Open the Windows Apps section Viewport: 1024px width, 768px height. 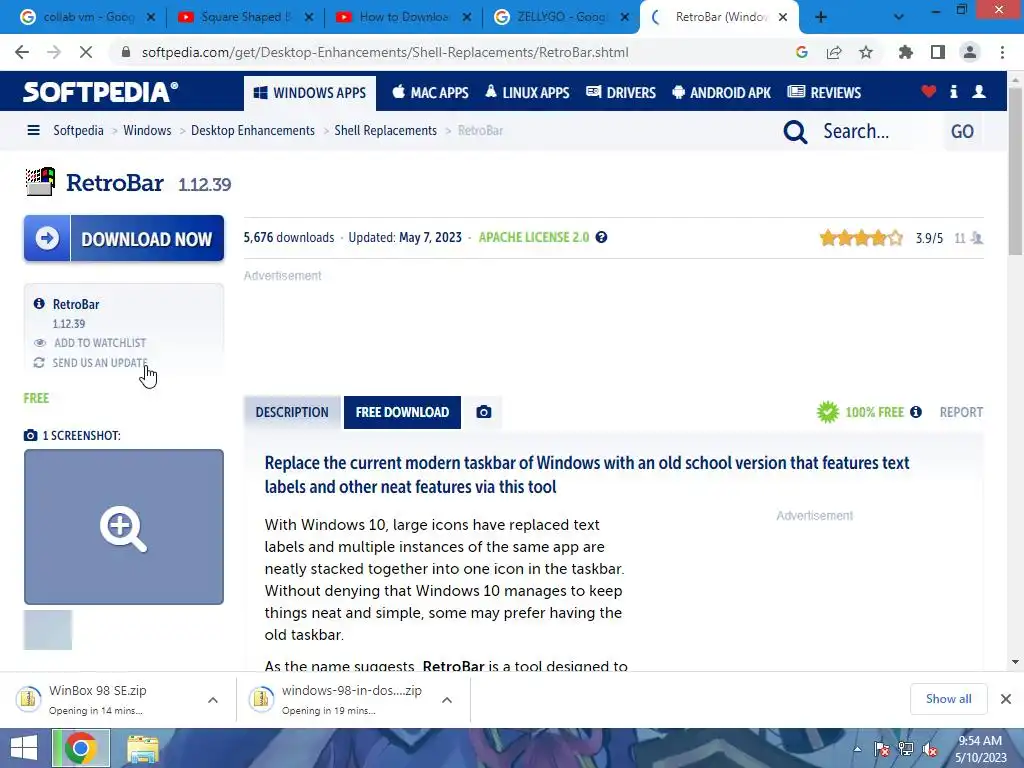[x=310, y=93]
